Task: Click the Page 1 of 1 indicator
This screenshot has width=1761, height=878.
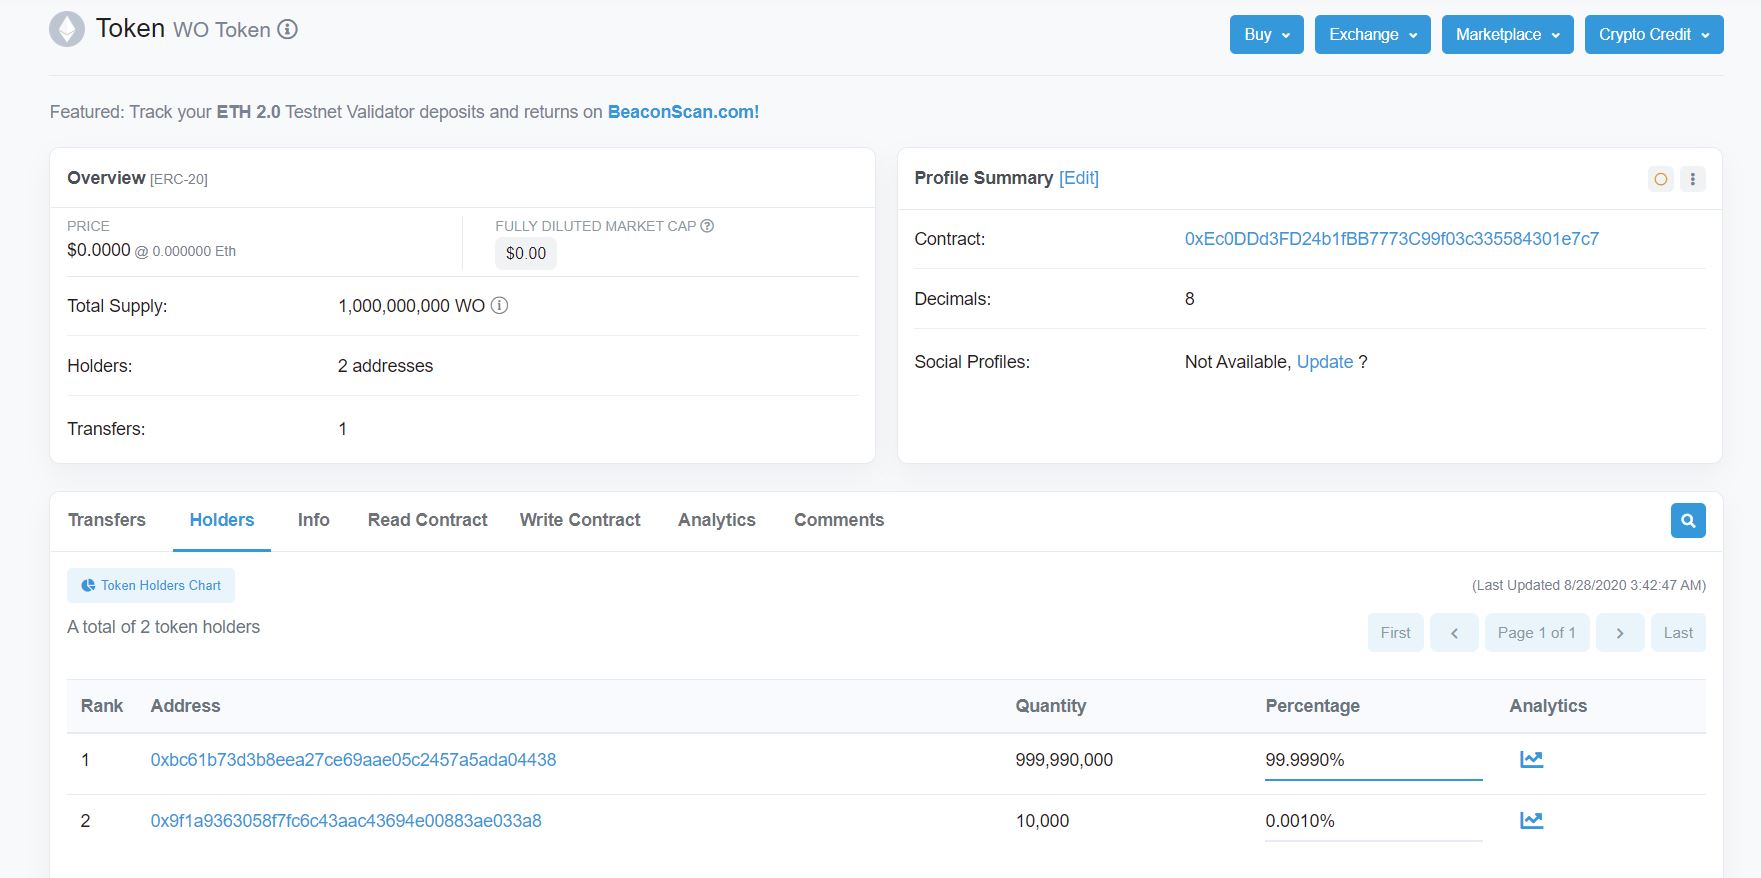Action: pyautogui.click(x=1537, y=633)
